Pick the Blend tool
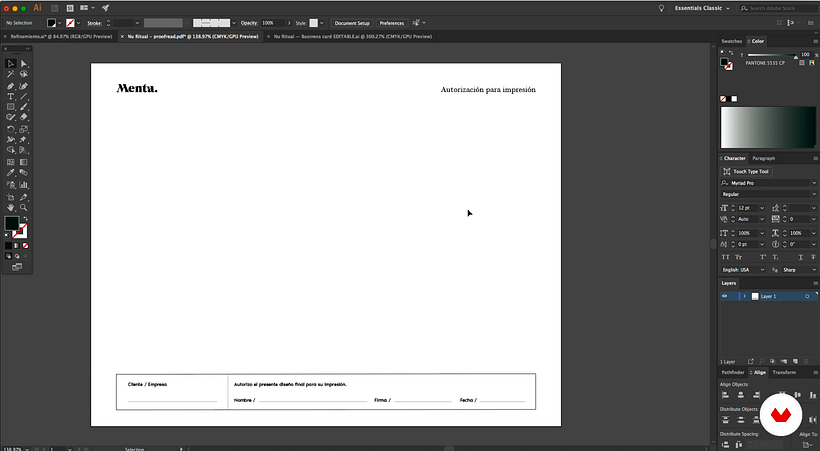Viewport: 820px width, 451px height. [x=24, y=173]
